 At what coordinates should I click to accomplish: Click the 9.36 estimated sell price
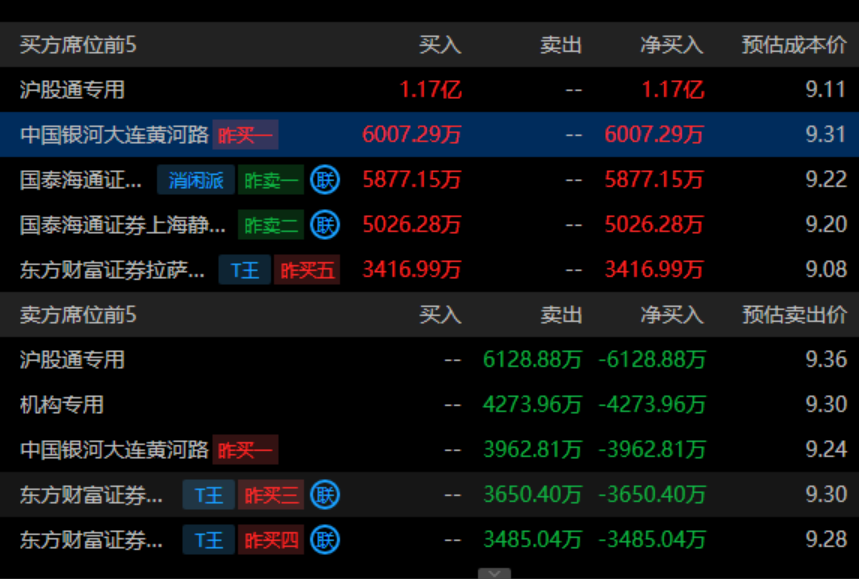(826, 360)
